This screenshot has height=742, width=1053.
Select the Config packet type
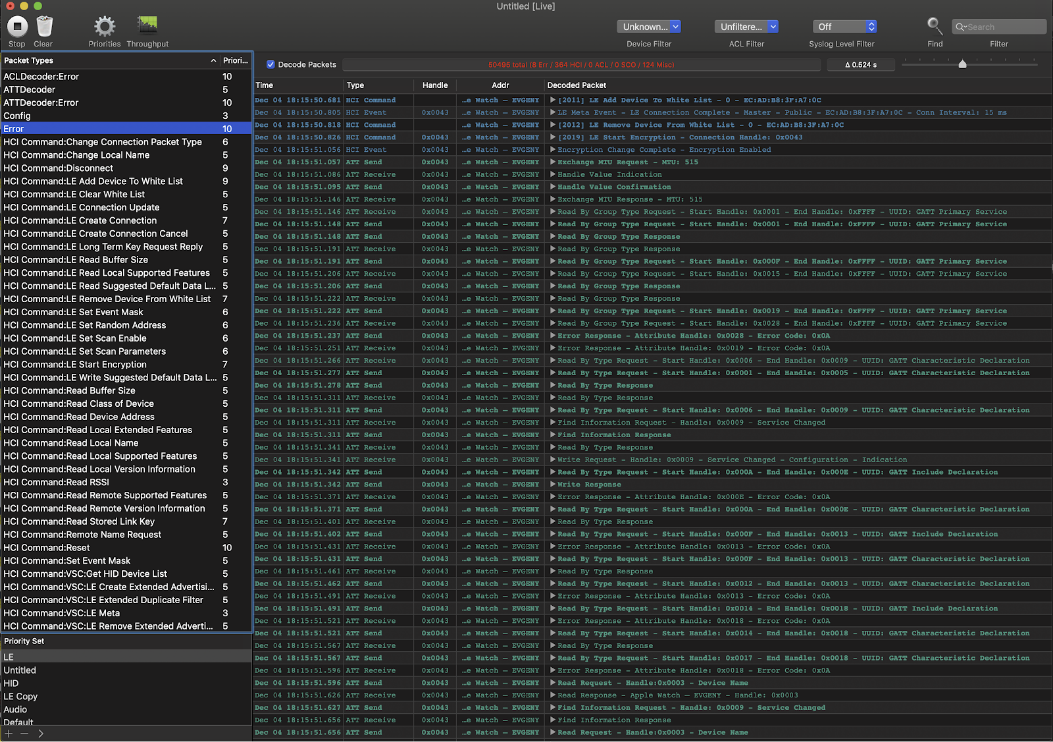pyautogui.click(x=126, y=116)
